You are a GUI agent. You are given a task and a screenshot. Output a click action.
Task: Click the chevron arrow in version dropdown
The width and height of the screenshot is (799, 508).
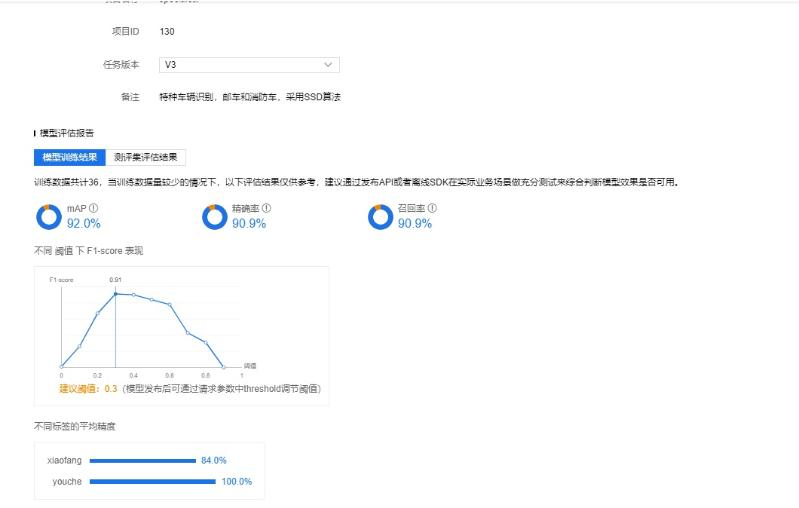coord(328,65)
